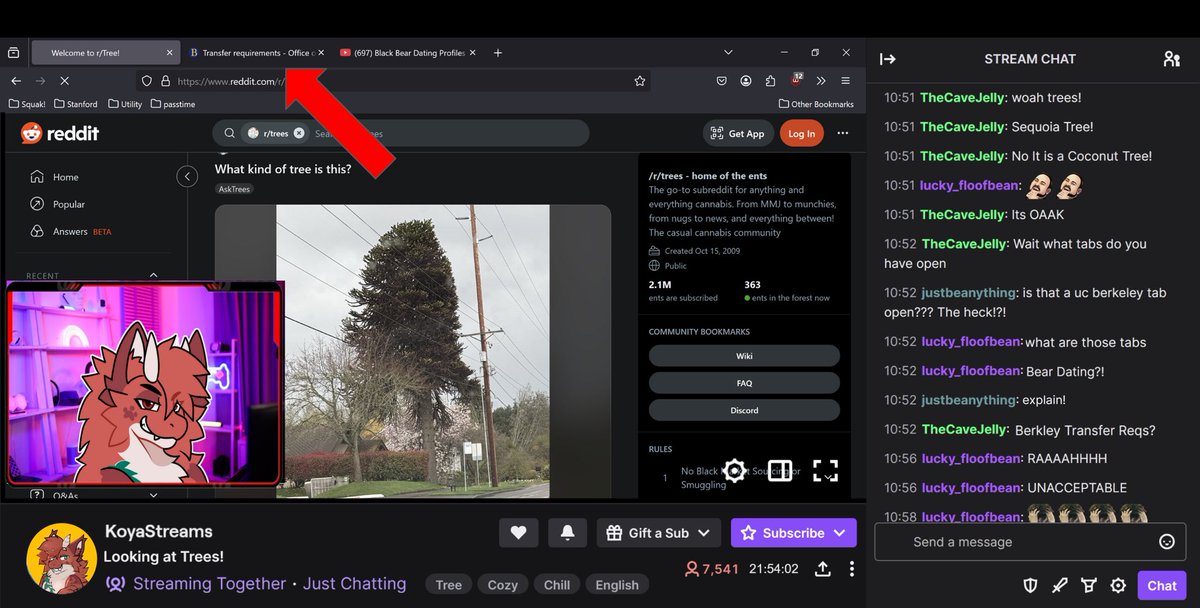The width and height of the screenshot is (1200, 608).
Task: Show more tools overflow chevrons
Action: point(821,81)
